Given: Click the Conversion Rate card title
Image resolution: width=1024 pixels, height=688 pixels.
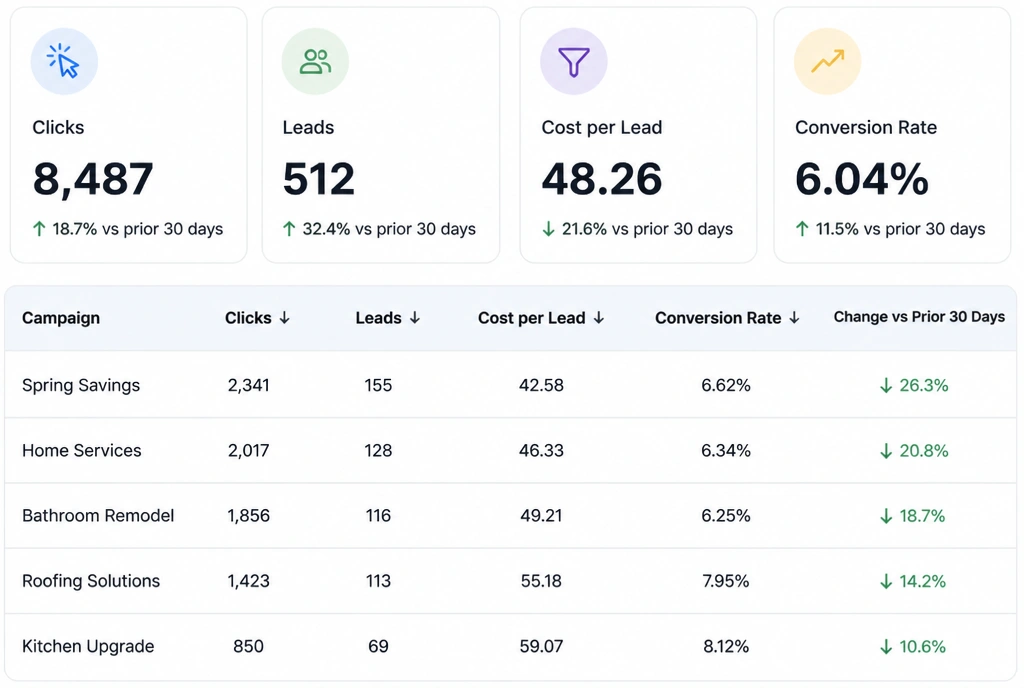Looking at the screenshot, I should (x=866, y=127).
